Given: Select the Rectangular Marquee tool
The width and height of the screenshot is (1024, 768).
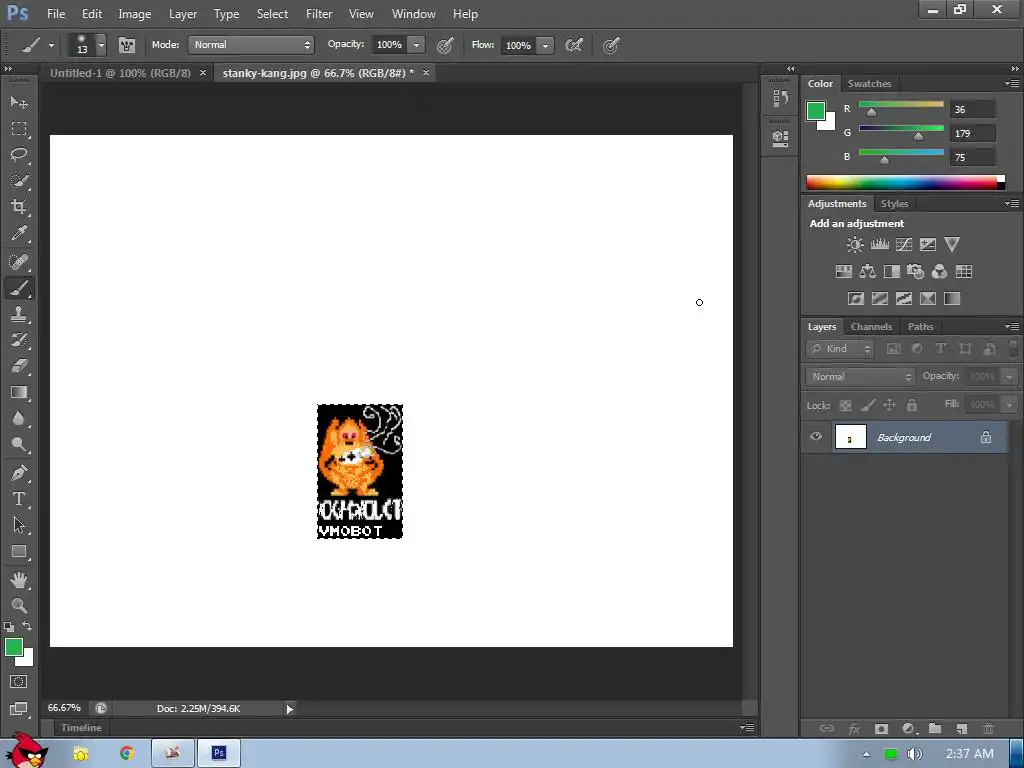Looking at the screenshot, I should pyautogui.click(x=19, y=129).
